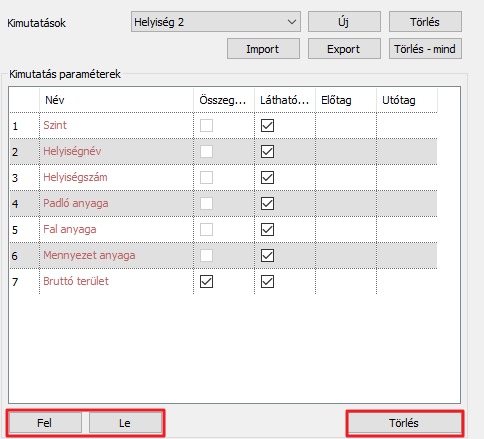Uncheck the Összeg checkbox for Bruttó terület
This screenshot has width=484, height=439.
click(x=206, y=282)
